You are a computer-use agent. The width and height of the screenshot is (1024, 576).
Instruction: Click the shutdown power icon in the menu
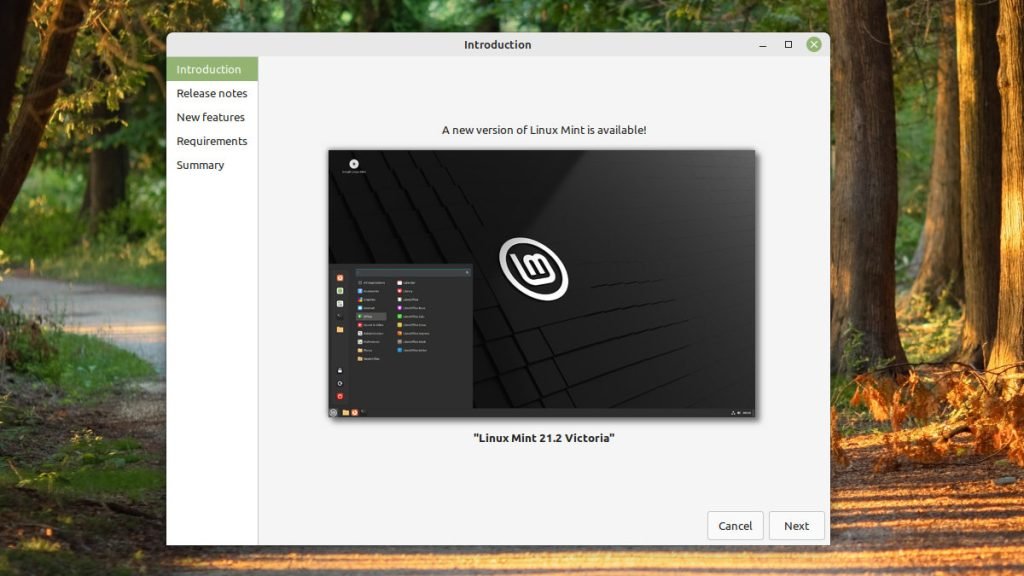(339, 393)
